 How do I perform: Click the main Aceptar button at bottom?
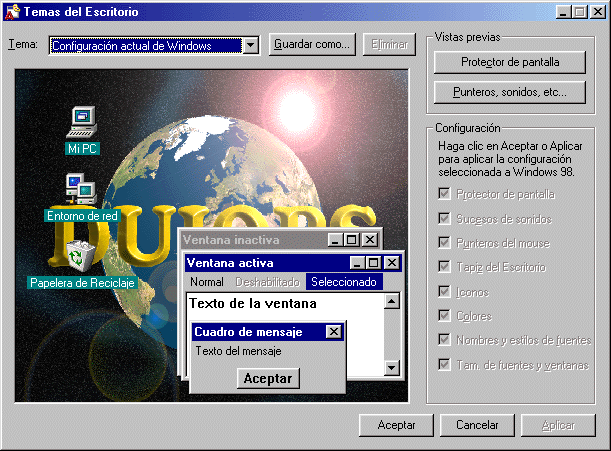tap(396, 425)
